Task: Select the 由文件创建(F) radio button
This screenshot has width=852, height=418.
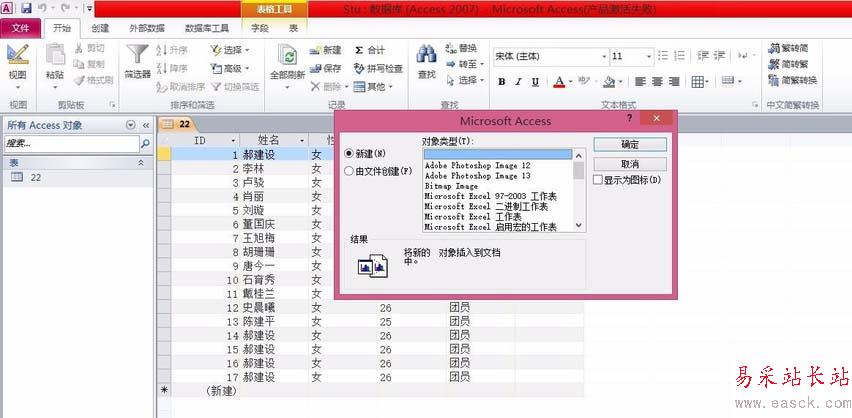Action: click(x=349, y=171)
